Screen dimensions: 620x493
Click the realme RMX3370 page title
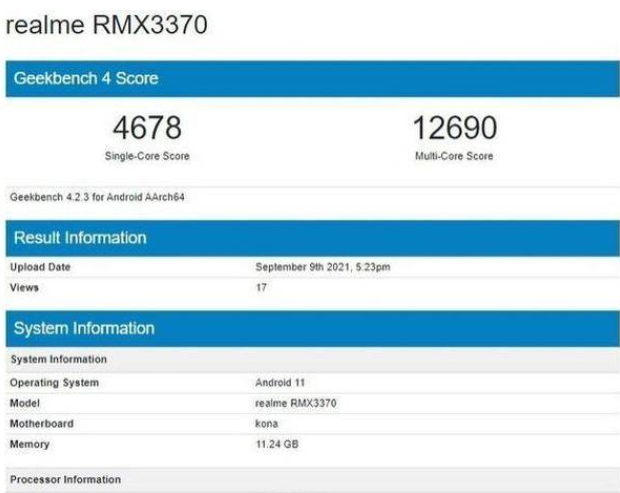click(107, 25)
